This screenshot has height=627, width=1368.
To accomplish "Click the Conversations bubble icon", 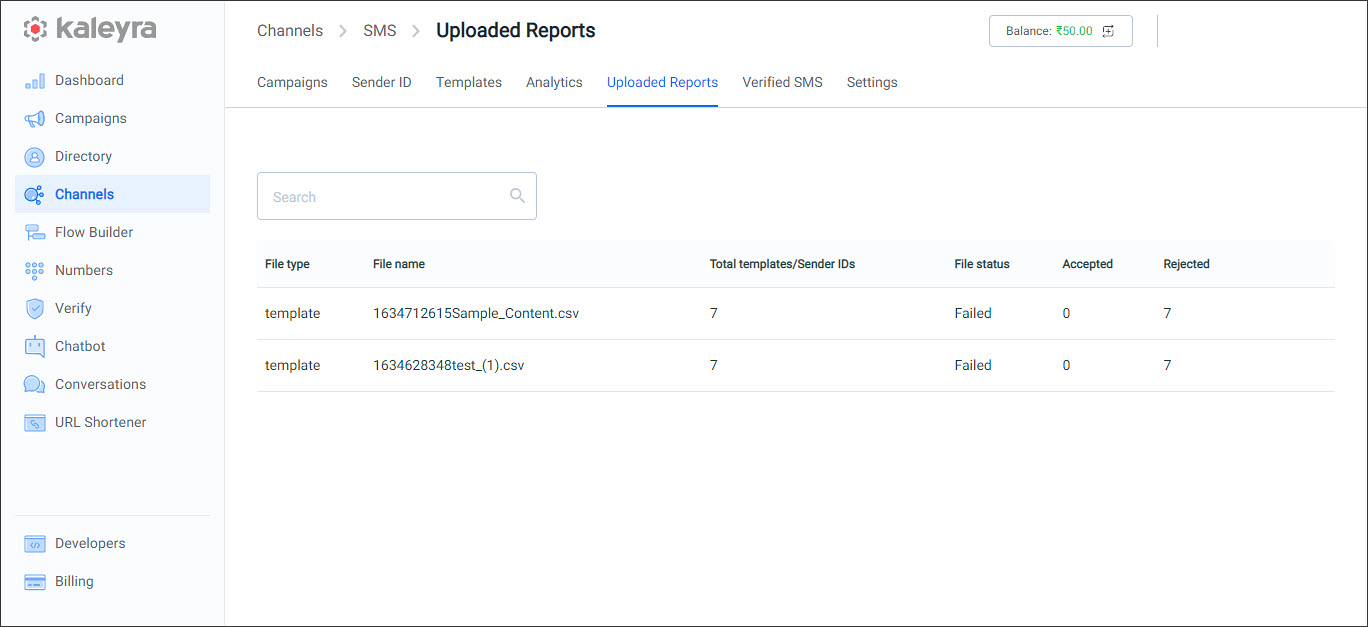I will coord(35,385).
